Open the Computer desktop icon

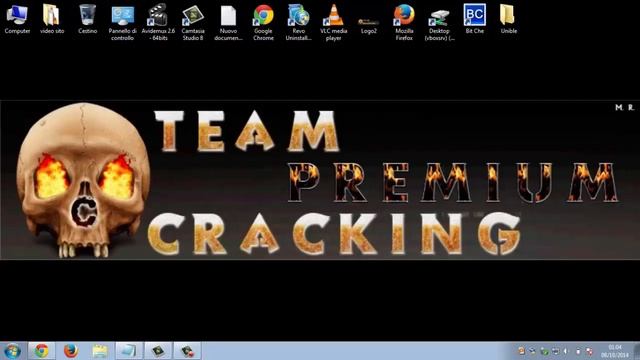click(x=17, y=19)
